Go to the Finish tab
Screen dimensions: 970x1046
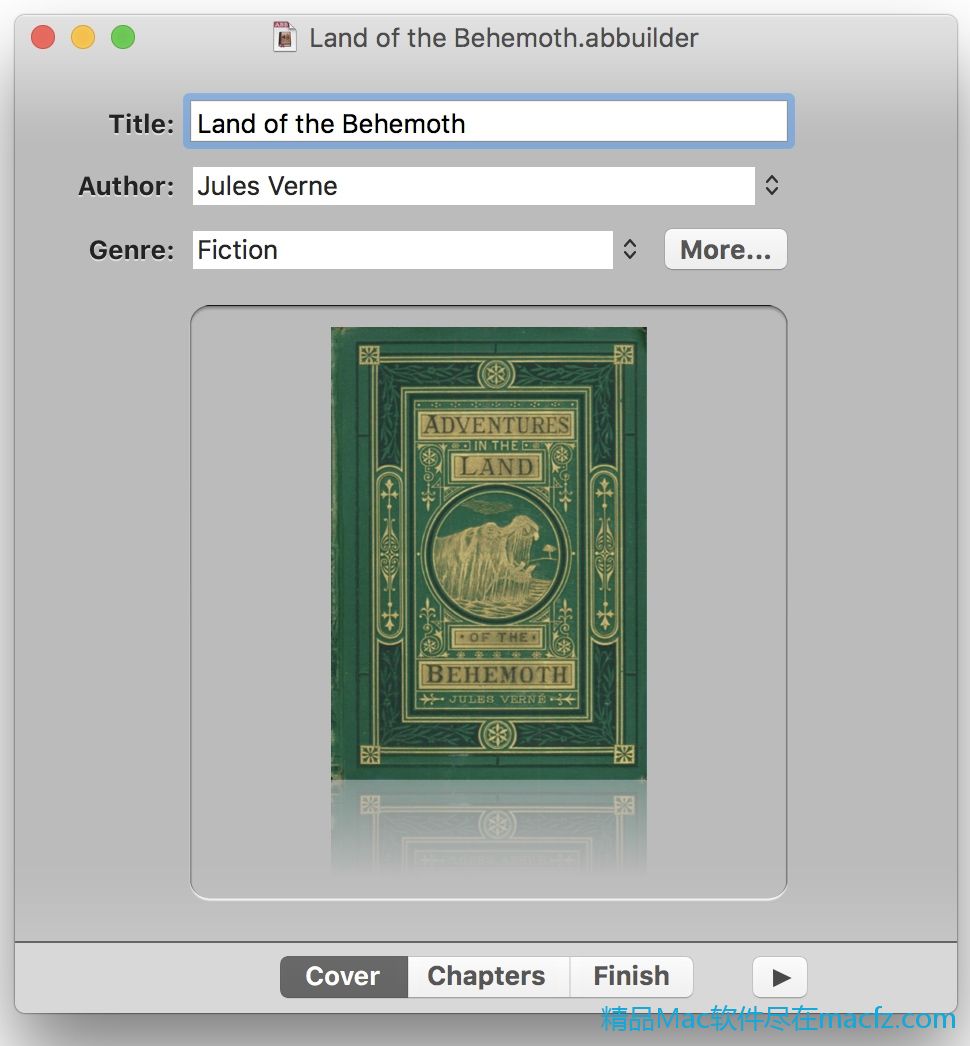(x=631, y=976)
